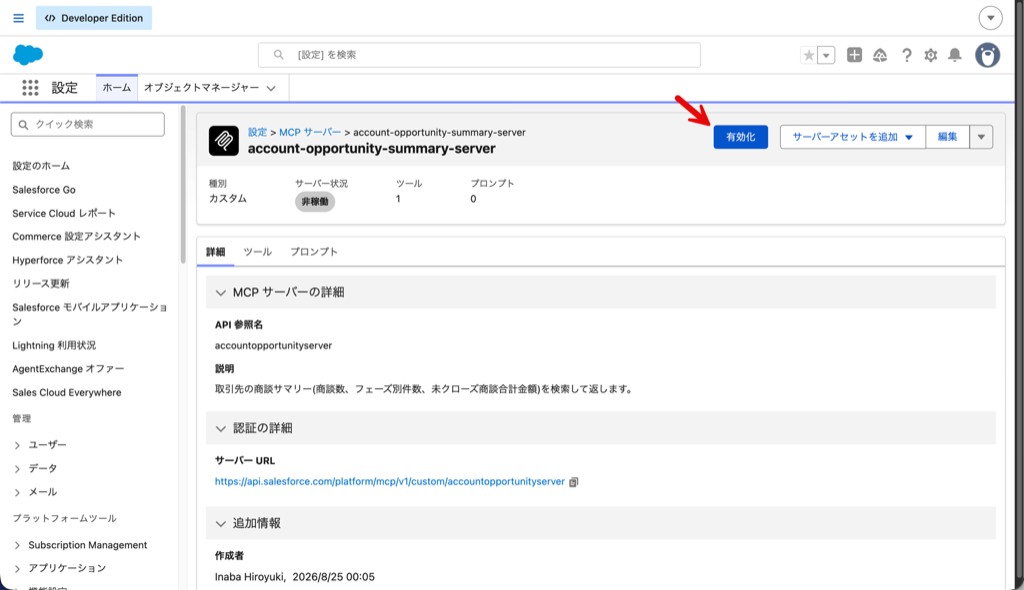Viewport: 1024px width, 590px height.
Task: Click the 非稼働 server status badge
Action: [x=315, y=201]
